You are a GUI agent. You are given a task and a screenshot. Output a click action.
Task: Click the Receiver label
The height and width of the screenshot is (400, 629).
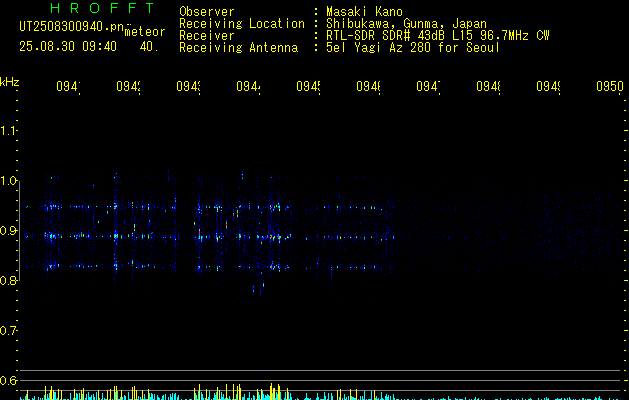coord(207,35)
